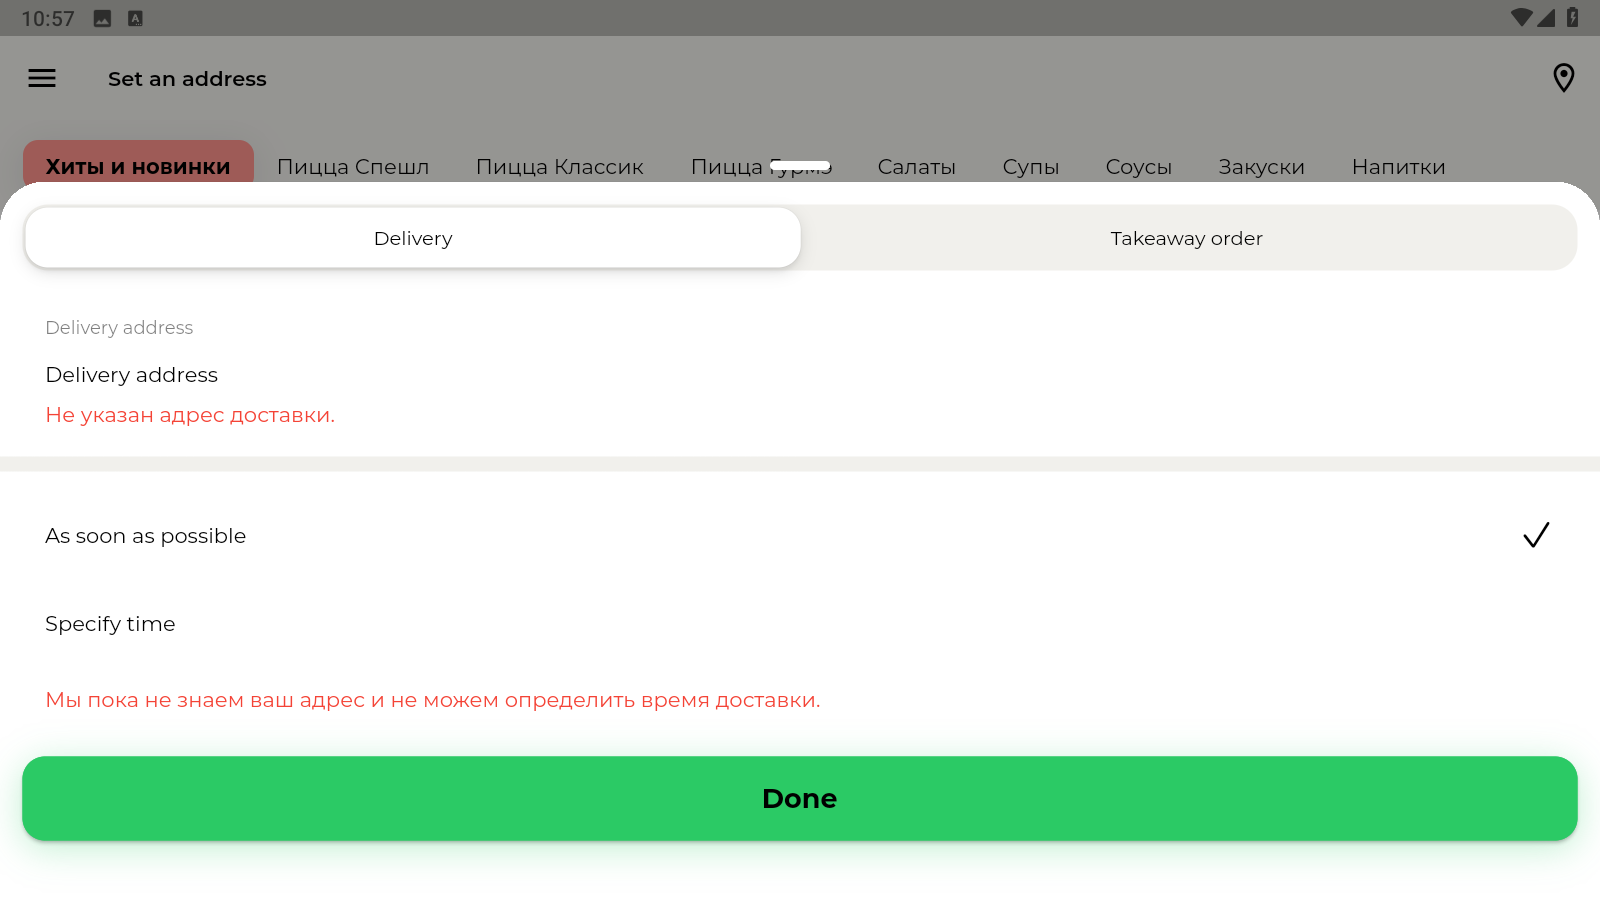
Task: Choose As soon as possible
Action: click(x=800, y=536)
